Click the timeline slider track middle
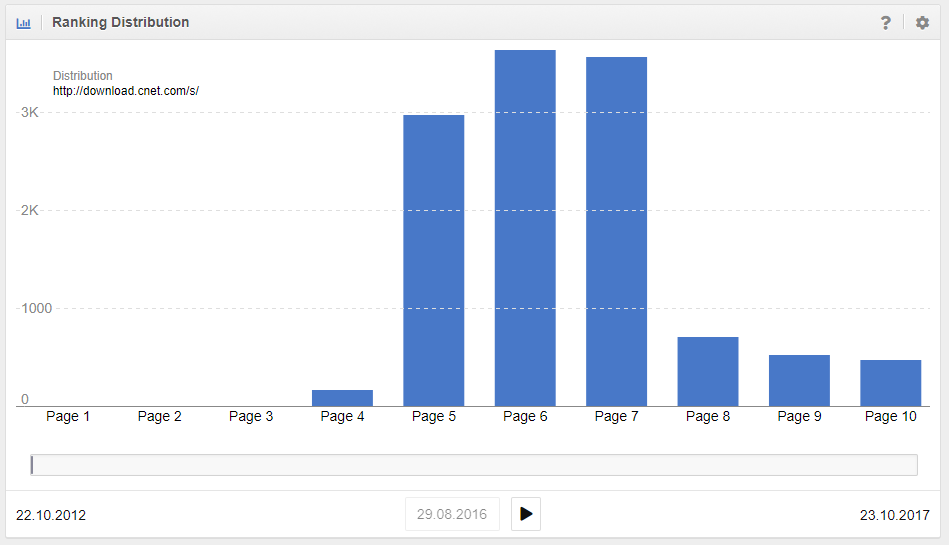 tap(474, 465)
